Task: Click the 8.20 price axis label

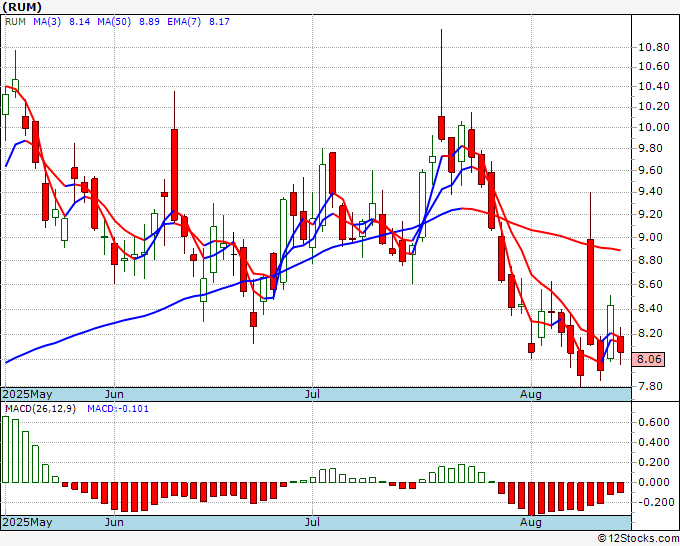Action: 650,333
